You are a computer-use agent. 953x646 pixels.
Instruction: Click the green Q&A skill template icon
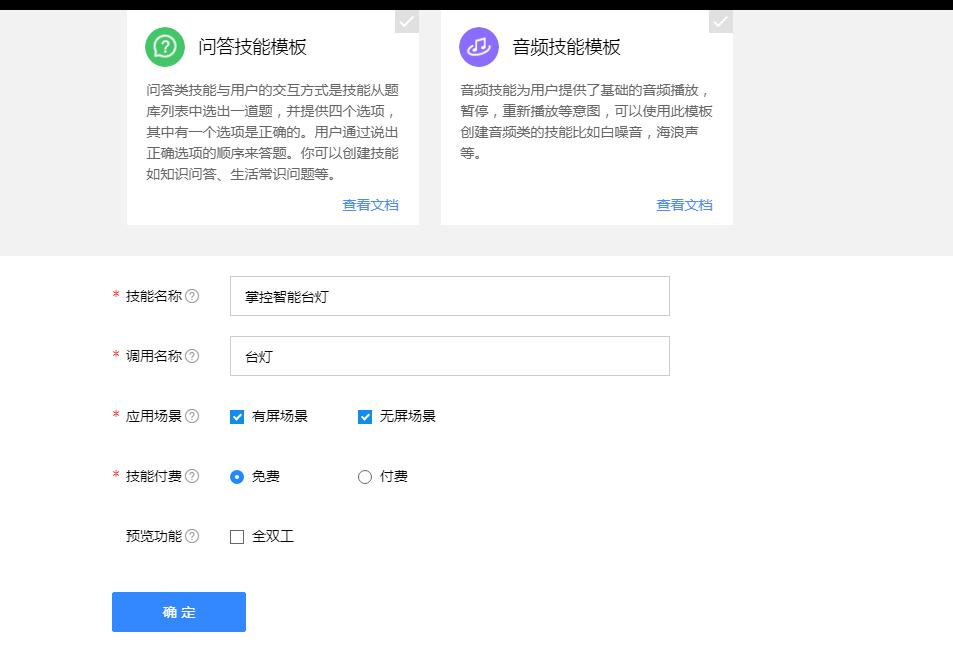tap(165, 47)
